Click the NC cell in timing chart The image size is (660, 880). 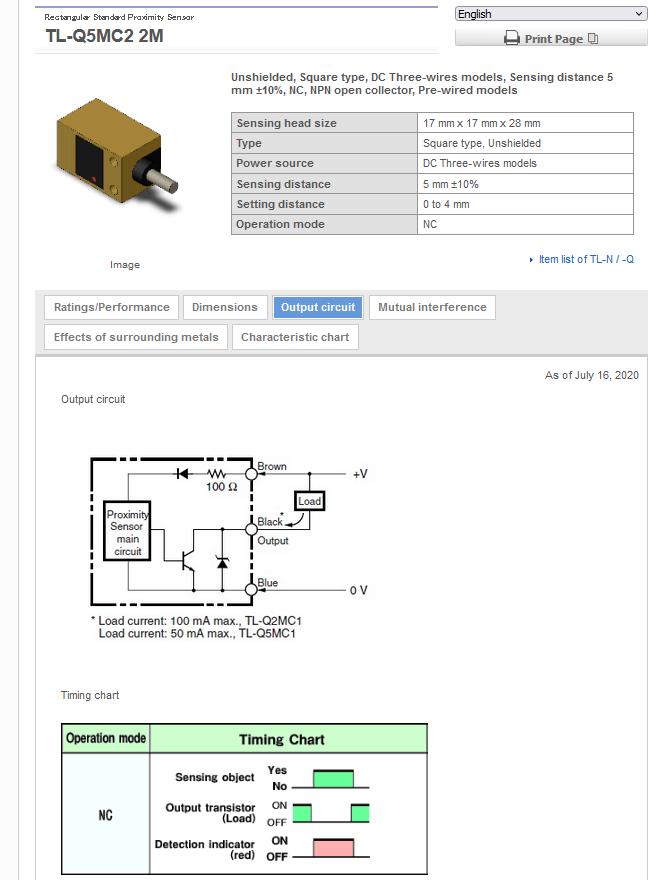(x=106, y=814)
